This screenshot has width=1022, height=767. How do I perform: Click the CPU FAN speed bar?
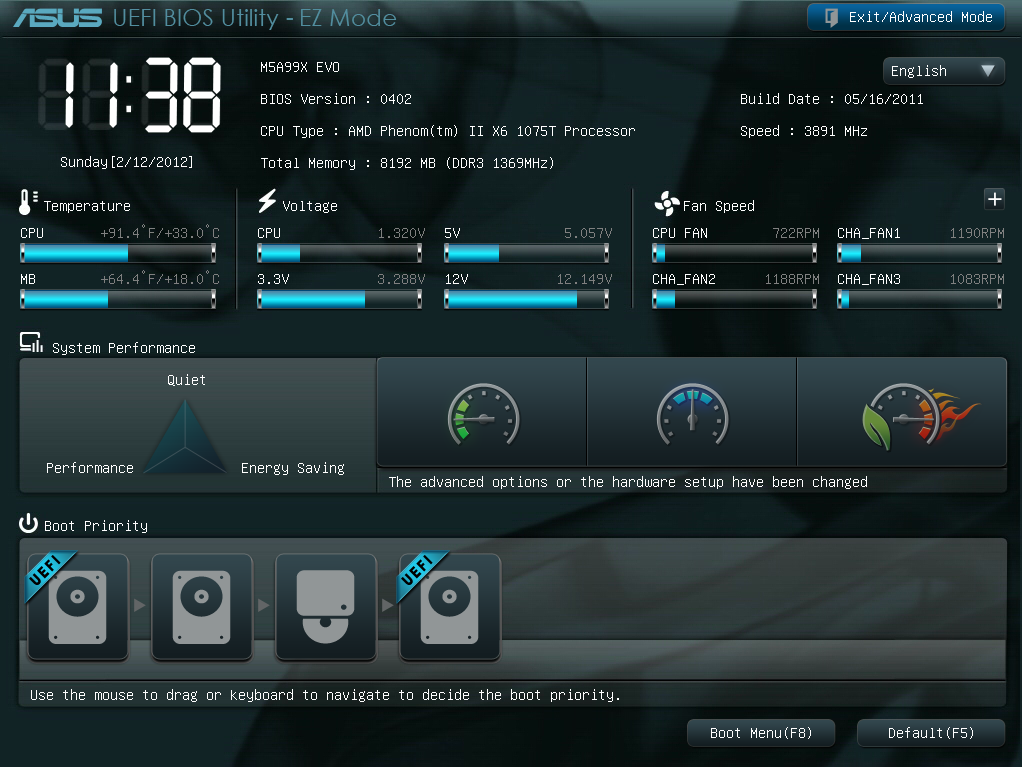[x=735, y=253]
